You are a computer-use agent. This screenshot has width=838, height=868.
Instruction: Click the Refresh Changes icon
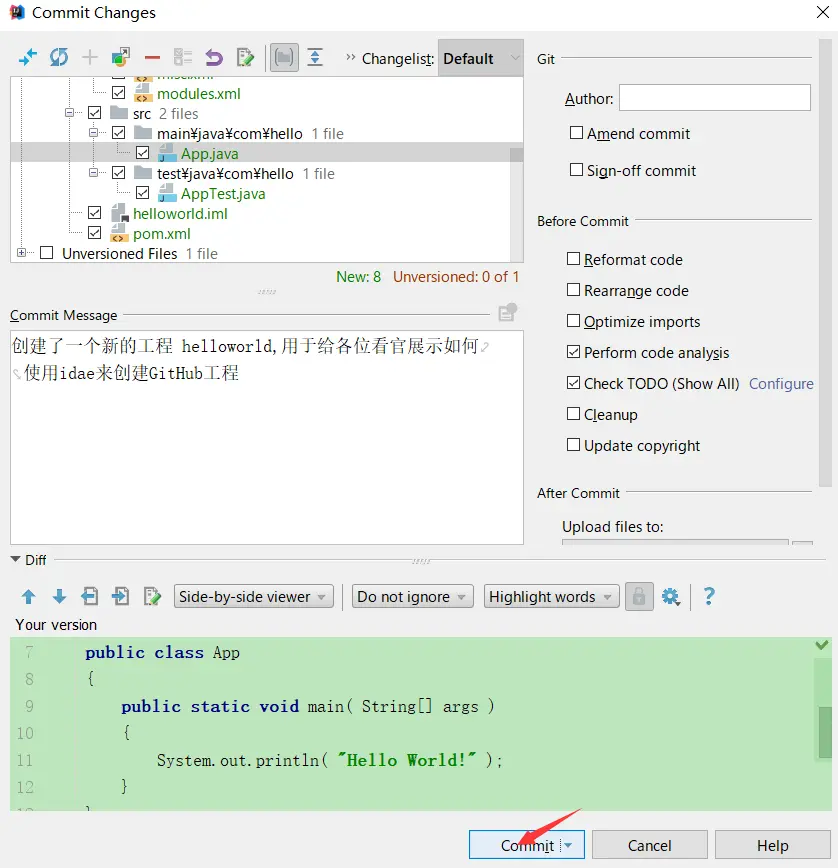[x=59, y=57]
